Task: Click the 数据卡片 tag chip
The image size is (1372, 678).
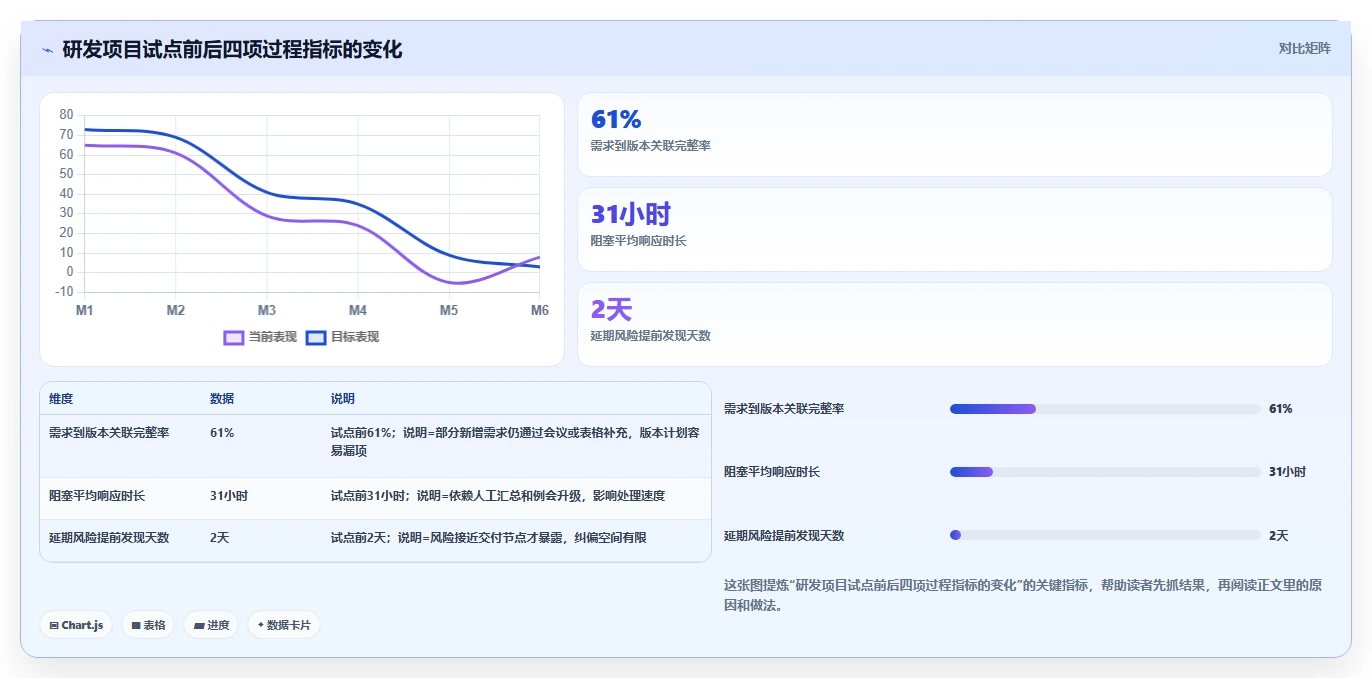Action: point(284,625)
